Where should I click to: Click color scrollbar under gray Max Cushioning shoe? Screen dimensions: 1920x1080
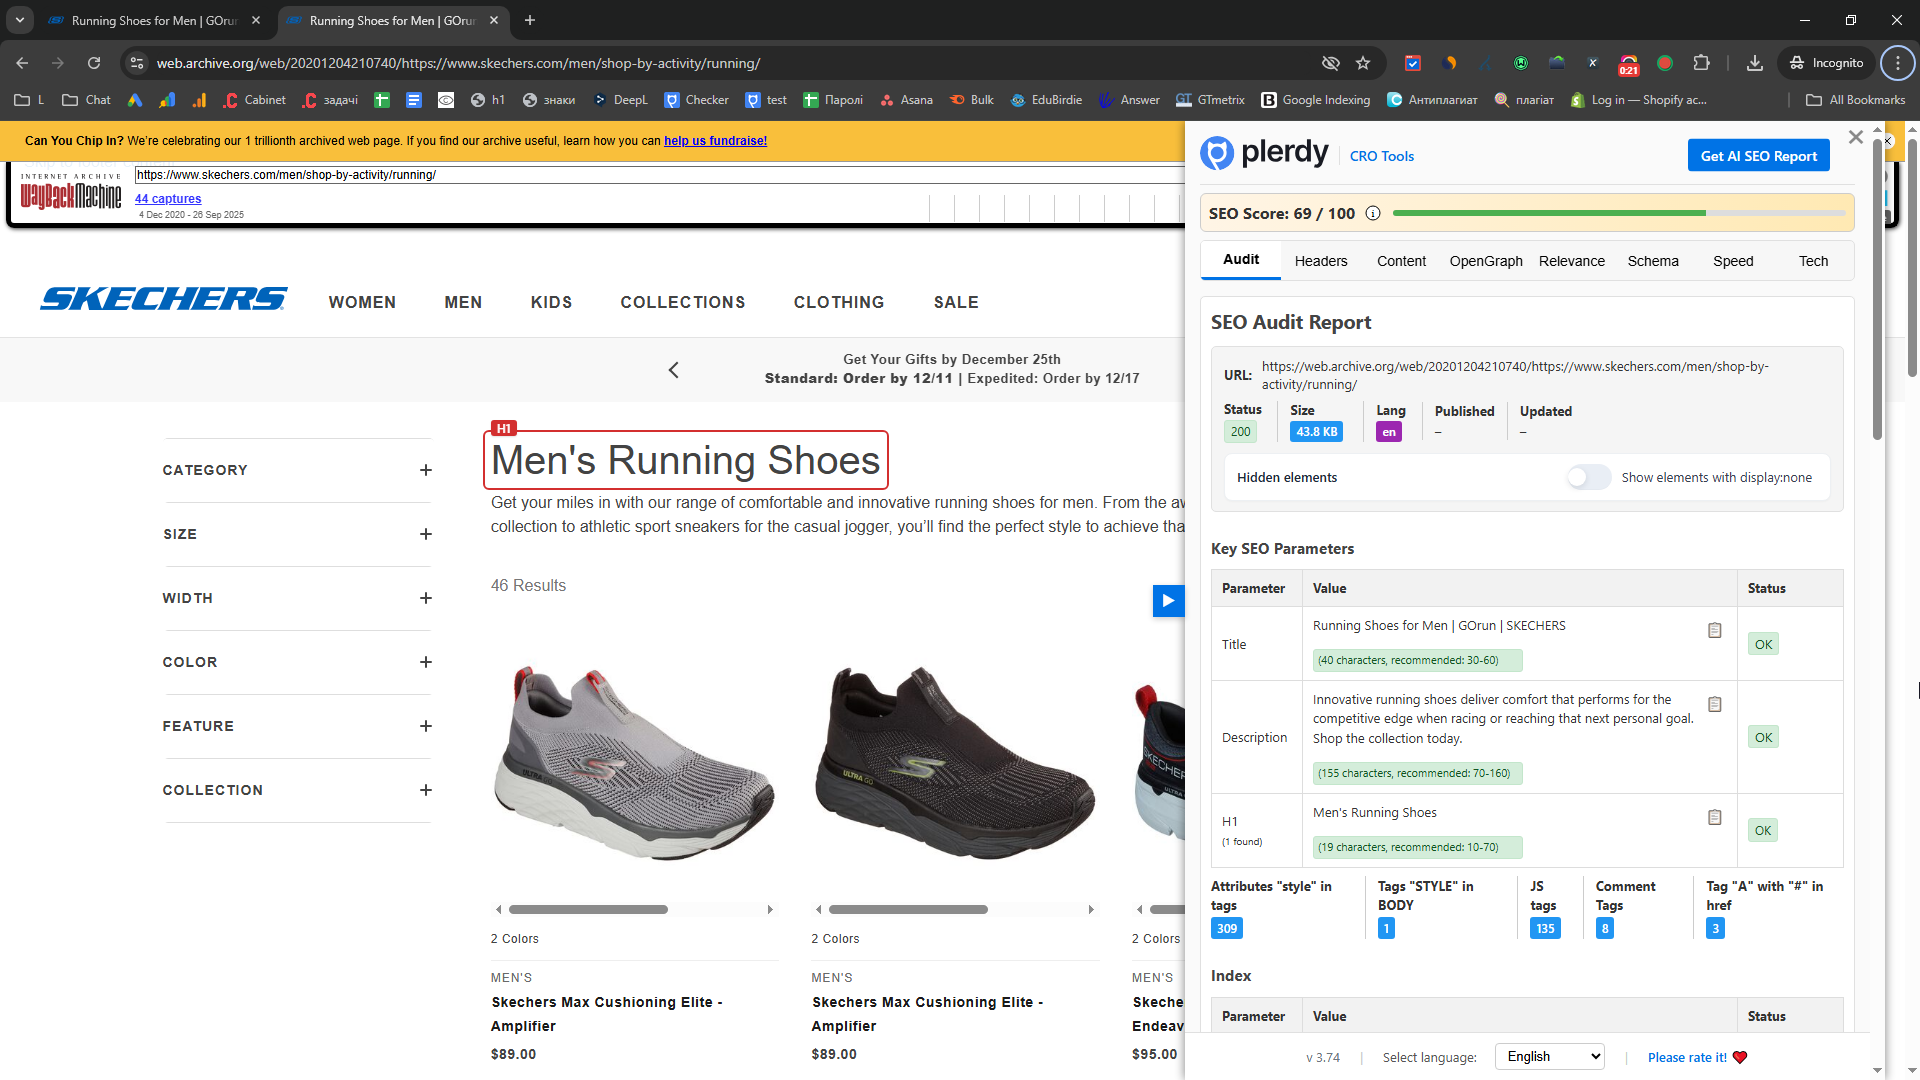pos(588,910)
